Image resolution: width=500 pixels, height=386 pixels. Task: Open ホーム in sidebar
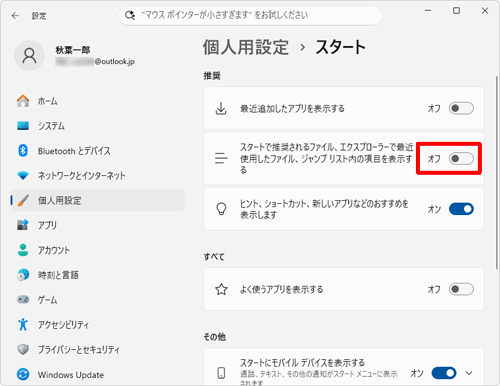pyautogui.click(x=97, y=101)
